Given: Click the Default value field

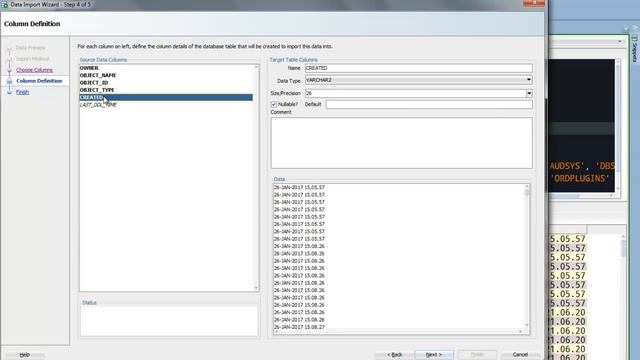Looking at the screenshot, I should click(429, 104).
